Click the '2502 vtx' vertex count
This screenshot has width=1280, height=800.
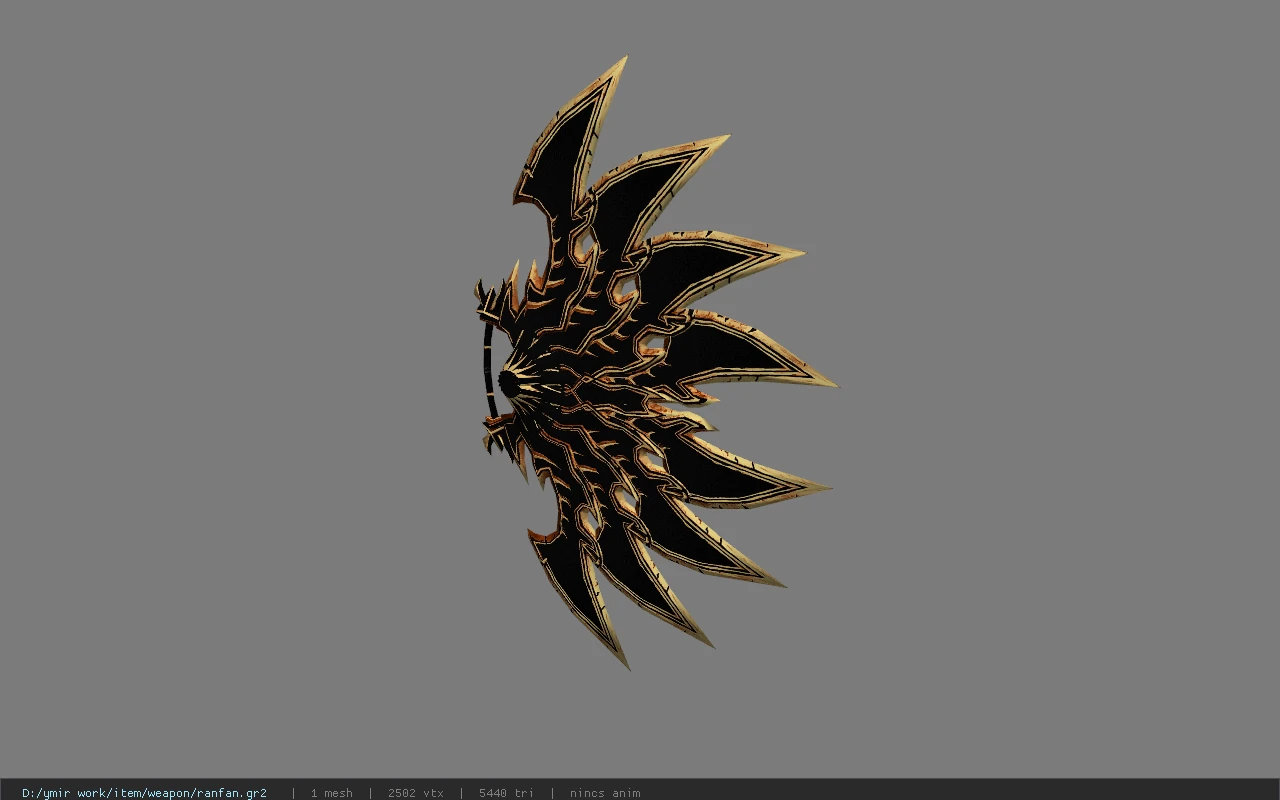(415, 793)
